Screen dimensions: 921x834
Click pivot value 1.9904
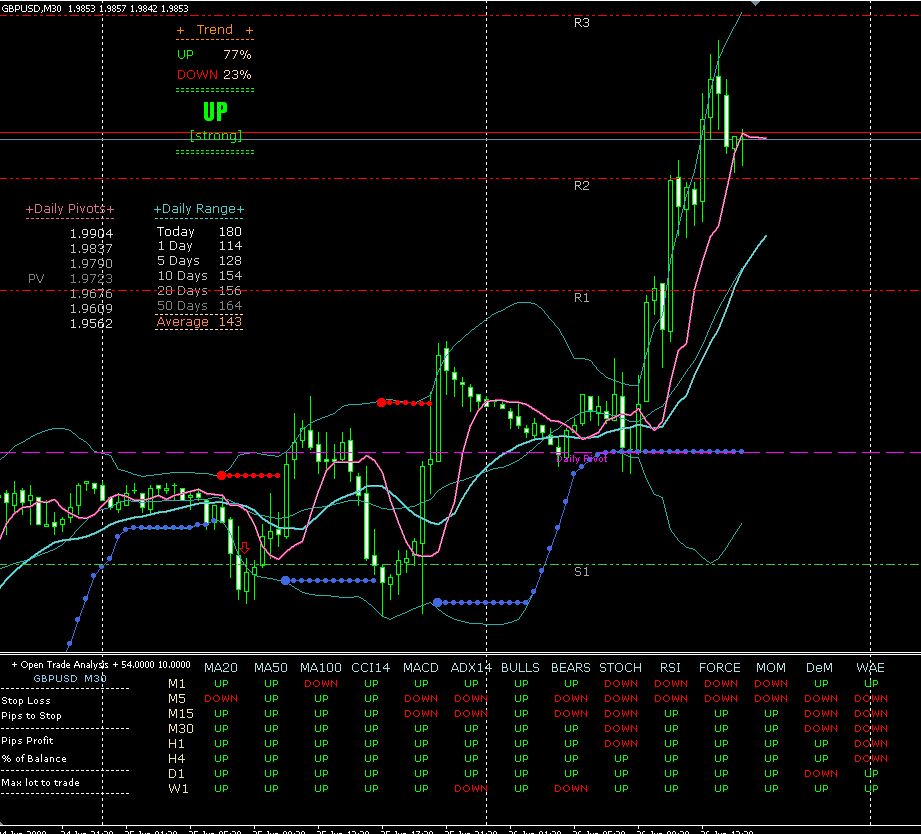(91, 234)
